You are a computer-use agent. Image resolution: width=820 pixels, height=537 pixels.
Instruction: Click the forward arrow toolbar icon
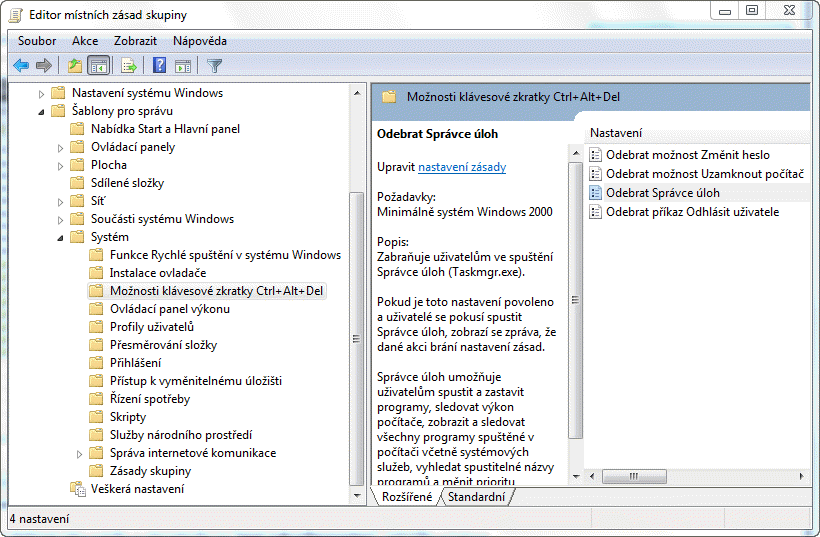pyautogui.click(x=43, y=66)
